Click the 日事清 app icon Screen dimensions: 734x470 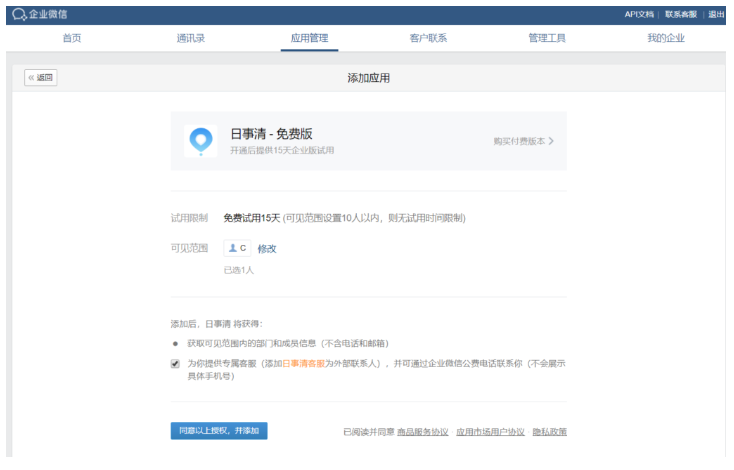tap(201, 141)
